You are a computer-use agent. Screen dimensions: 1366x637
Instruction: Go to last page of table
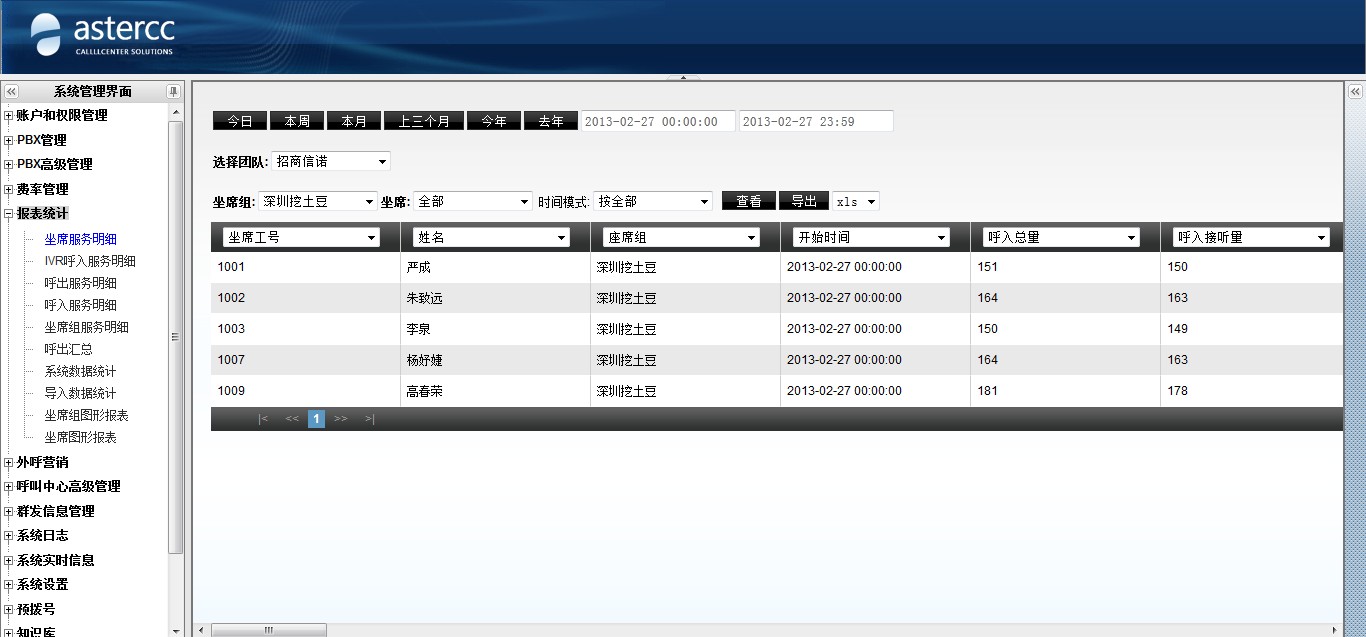[x=369, y=419]
